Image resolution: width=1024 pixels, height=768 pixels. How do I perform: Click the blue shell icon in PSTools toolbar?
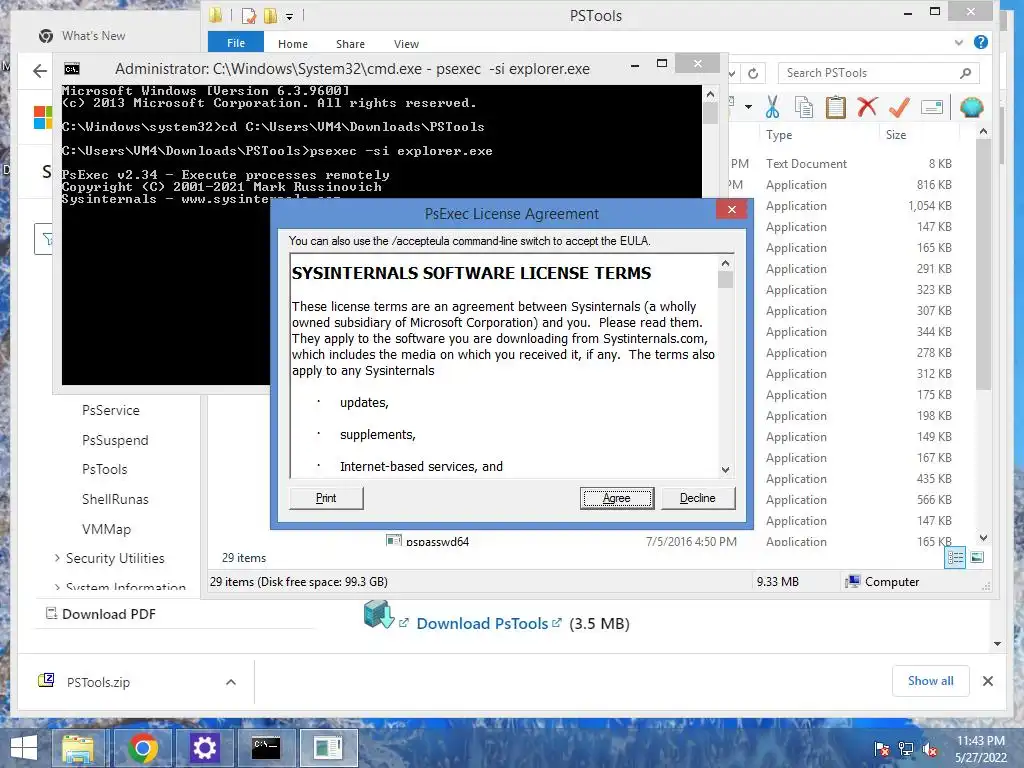coord(971,107)
